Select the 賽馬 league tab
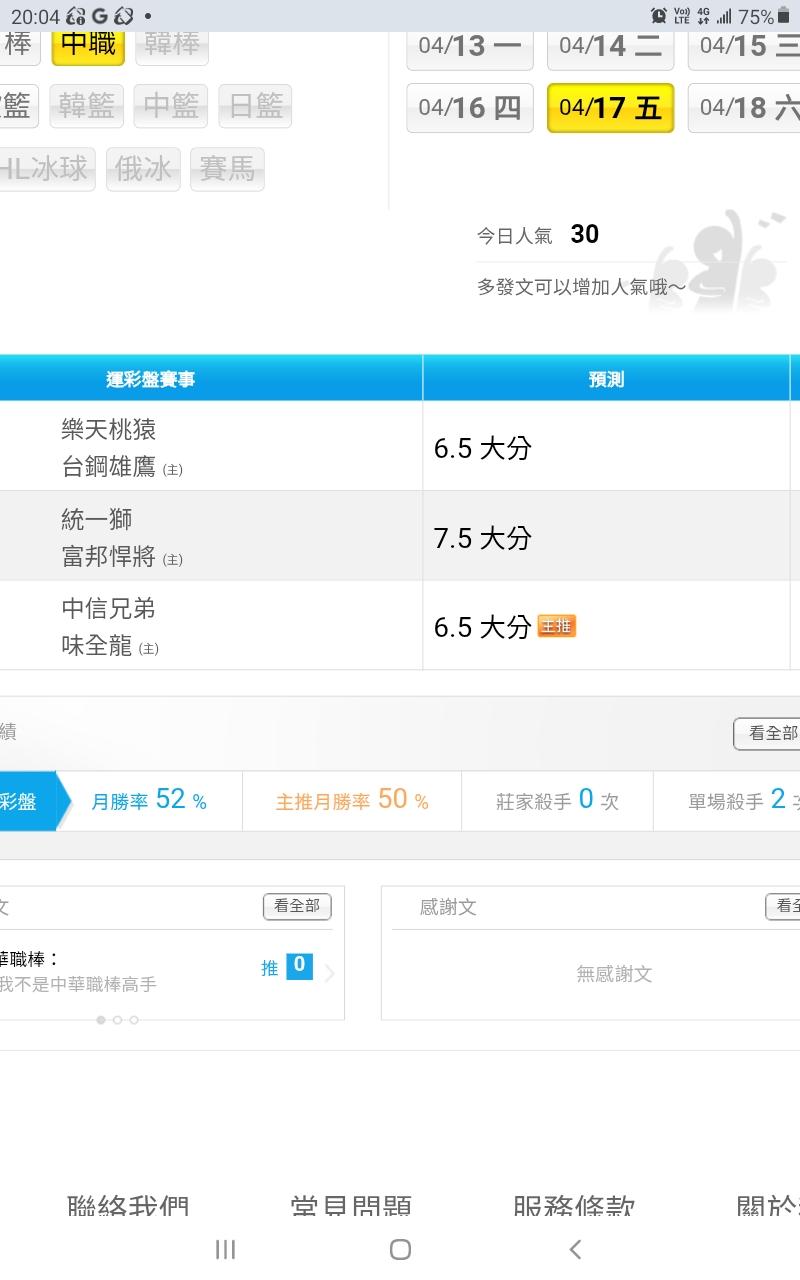 (x=227, y=169)
